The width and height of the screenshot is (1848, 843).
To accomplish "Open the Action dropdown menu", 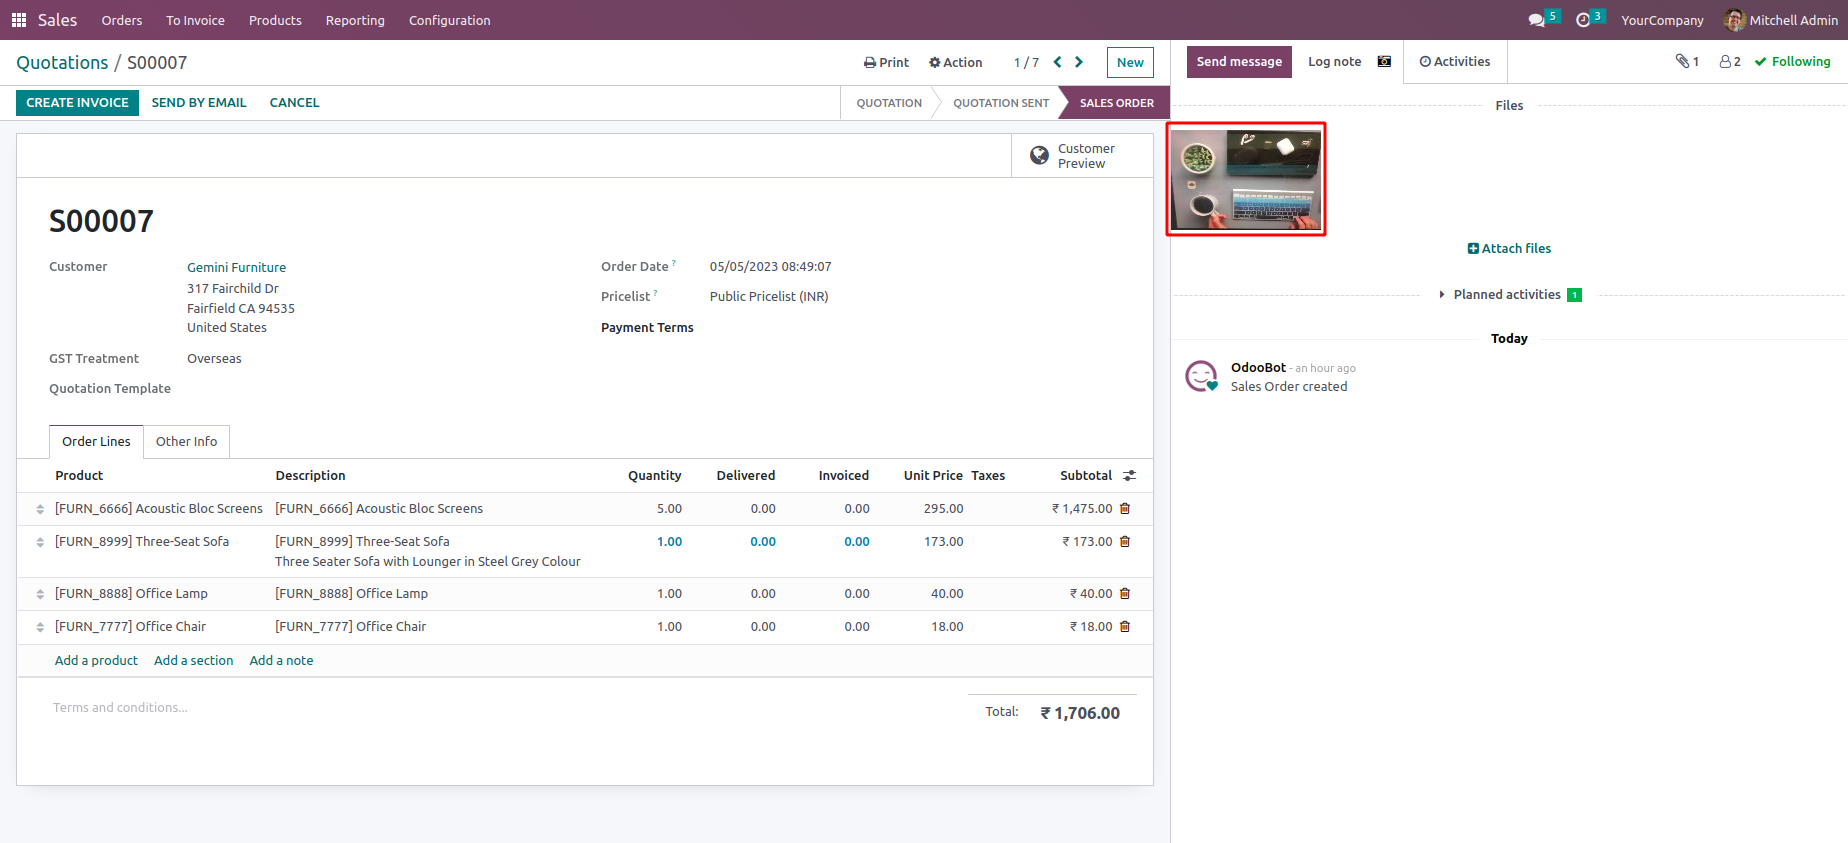I will pyautogui.click(x=955, y=62).
